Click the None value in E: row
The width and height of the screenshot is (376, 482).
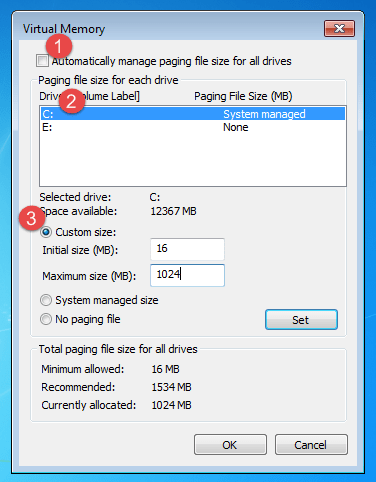[236, 127]
